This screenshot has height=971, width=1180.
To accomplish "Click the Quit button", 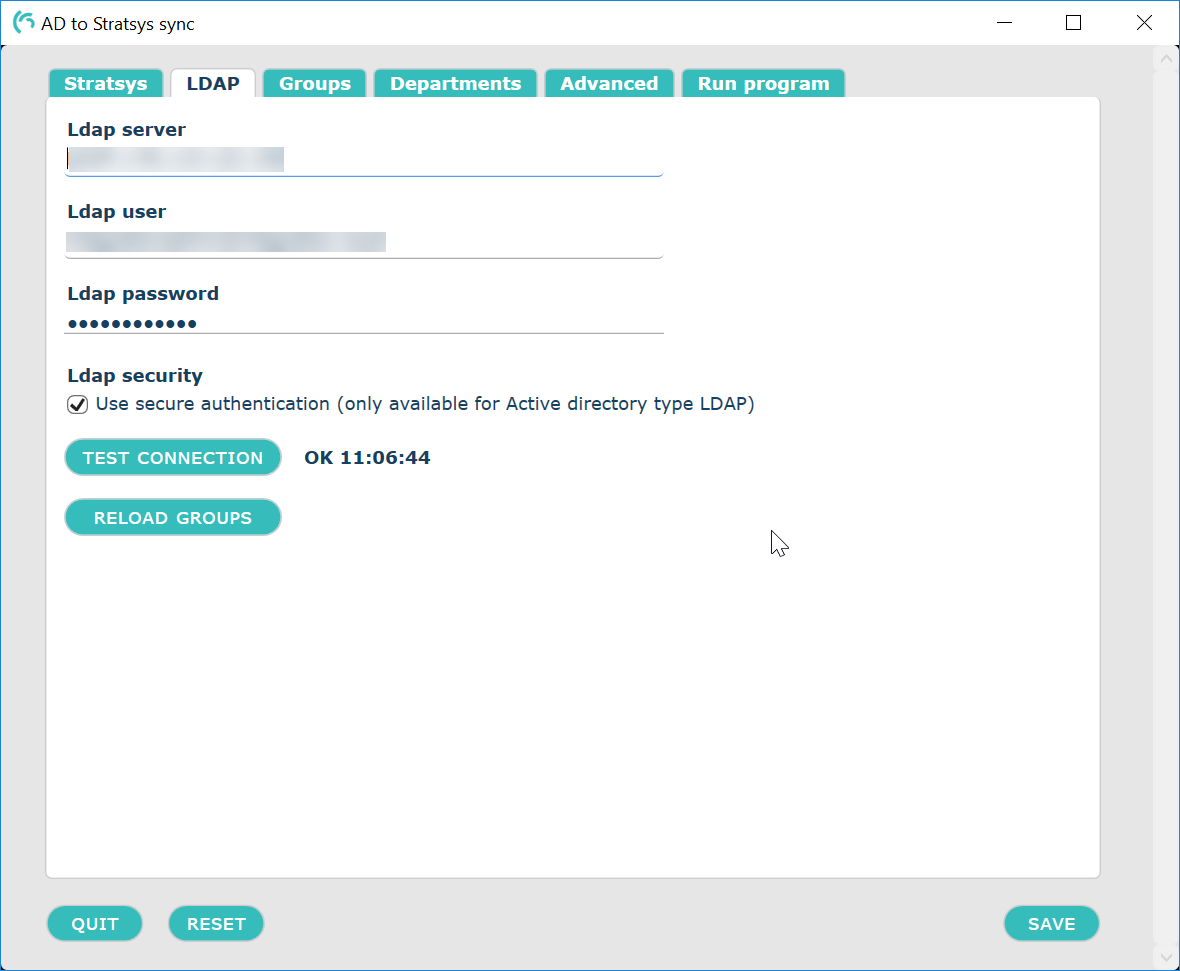I will [95, 924].
